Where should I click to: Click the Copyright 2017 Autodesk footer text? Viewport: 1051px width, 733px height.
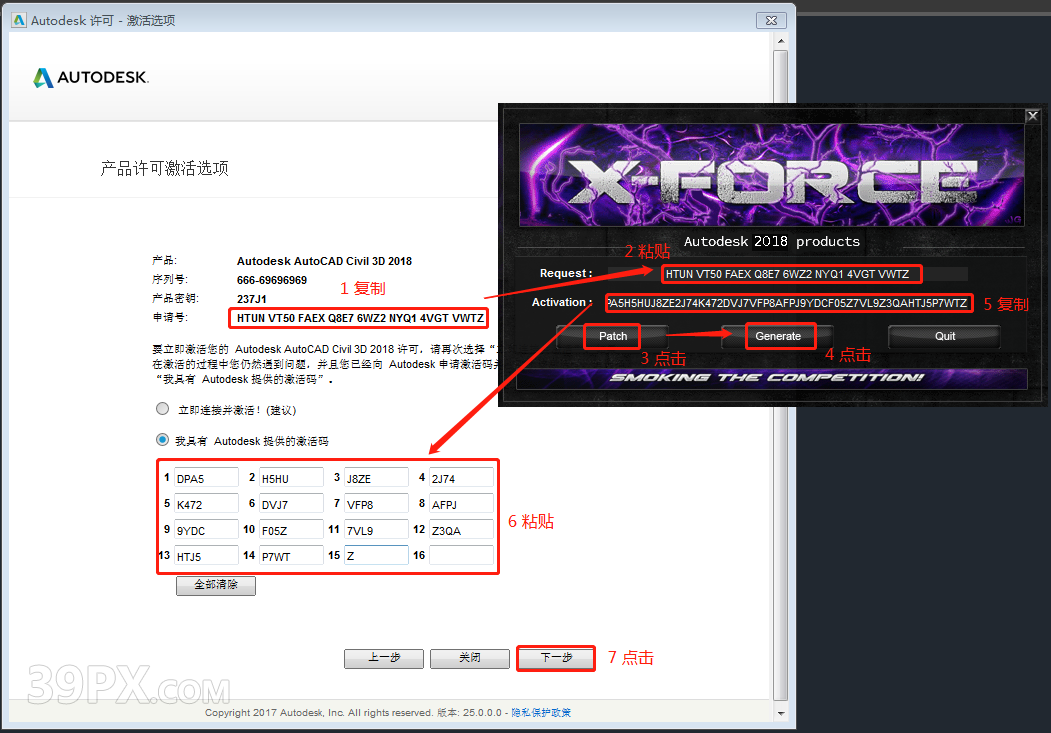click(320, 712)
